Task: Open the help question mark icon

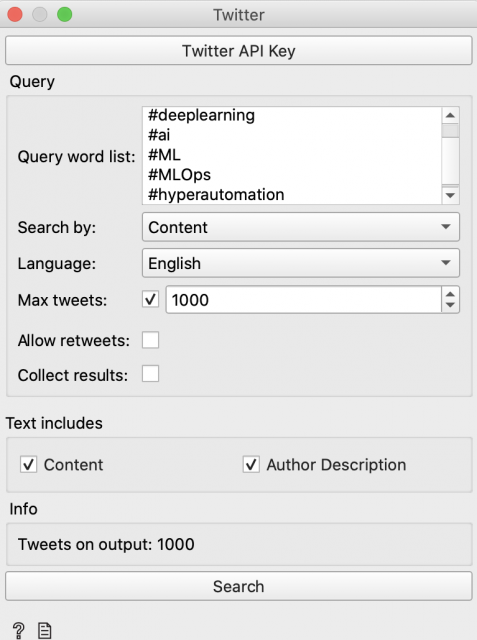Action: point(18,631)
